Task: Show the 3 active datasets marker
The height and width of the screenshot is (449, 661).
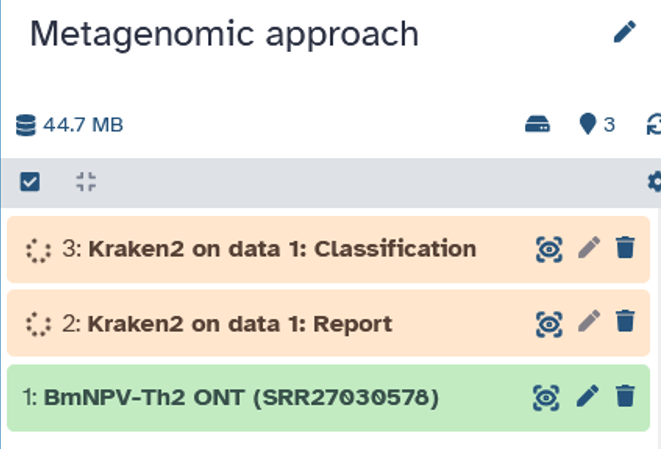Action: pyautogui.click(x=597, y=124)
